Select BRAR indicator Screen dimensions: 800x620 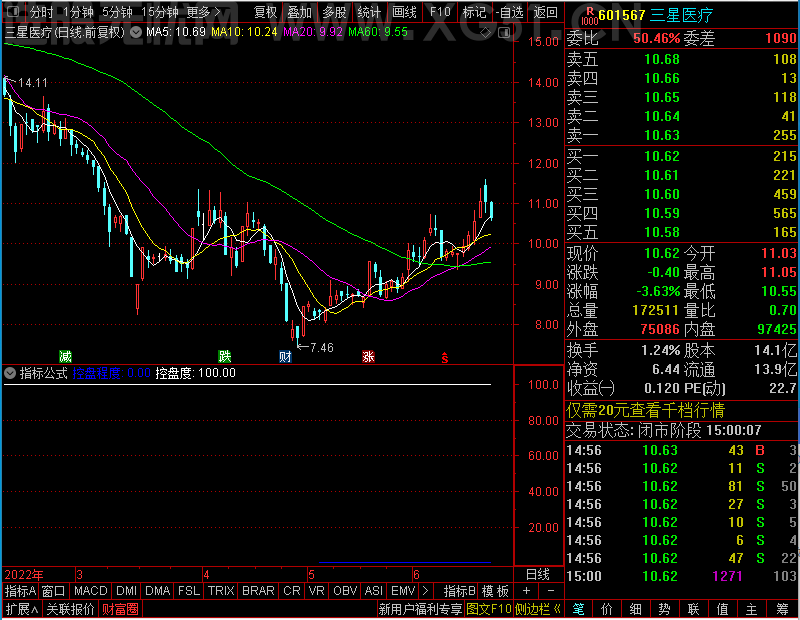(258, 591)
